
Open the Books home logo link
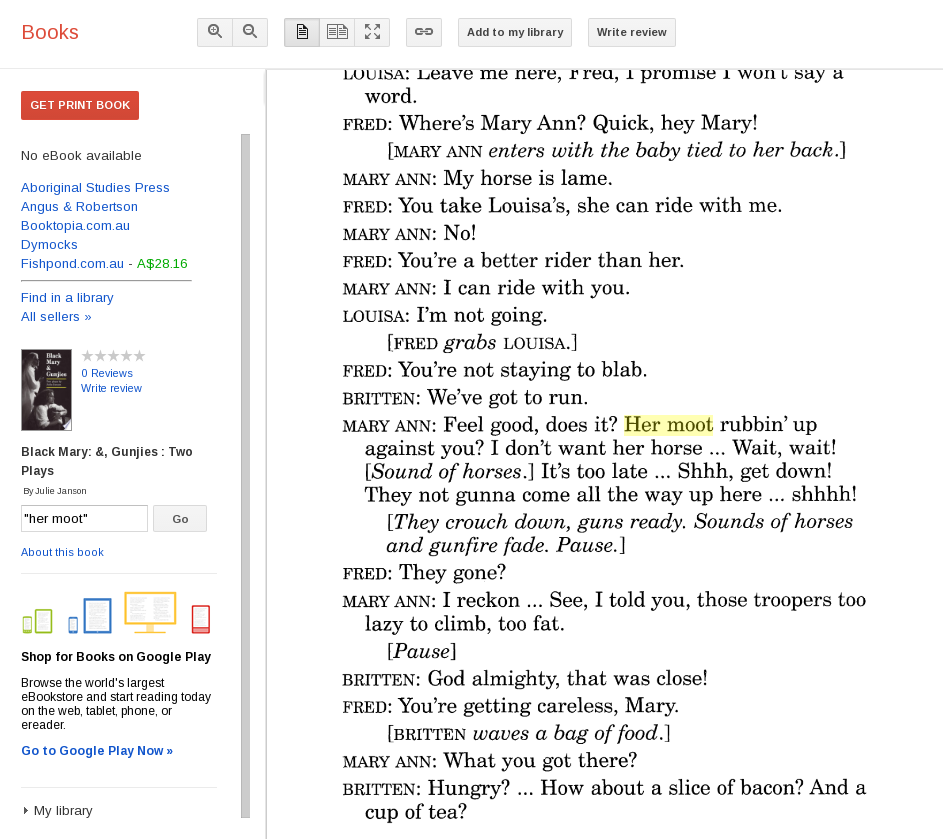(50, 32)
